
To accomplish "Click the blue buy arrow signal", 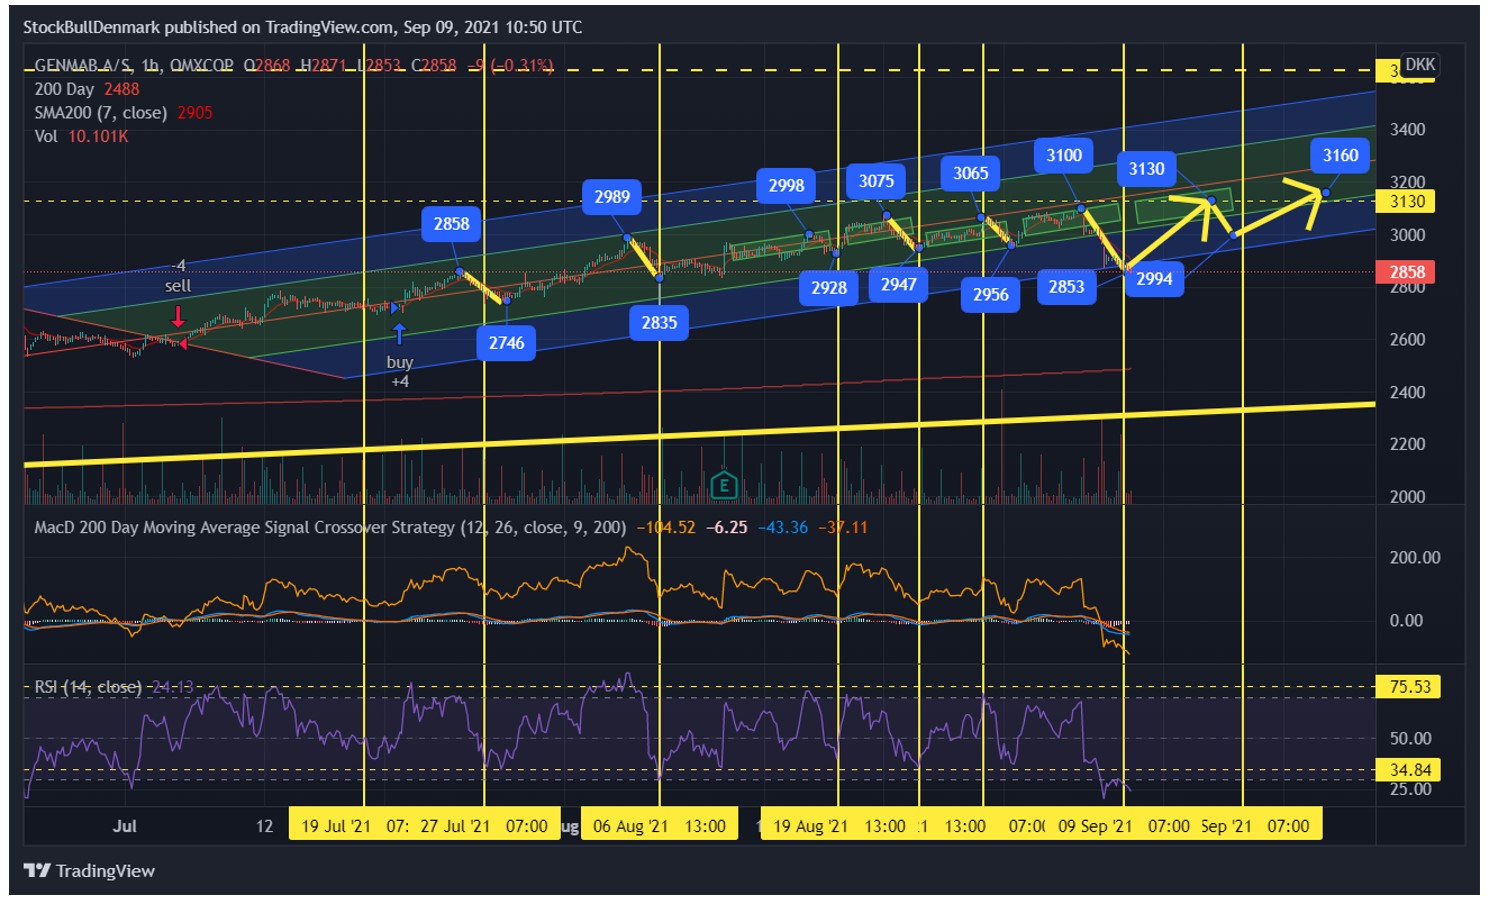I will tap(399, 333).
